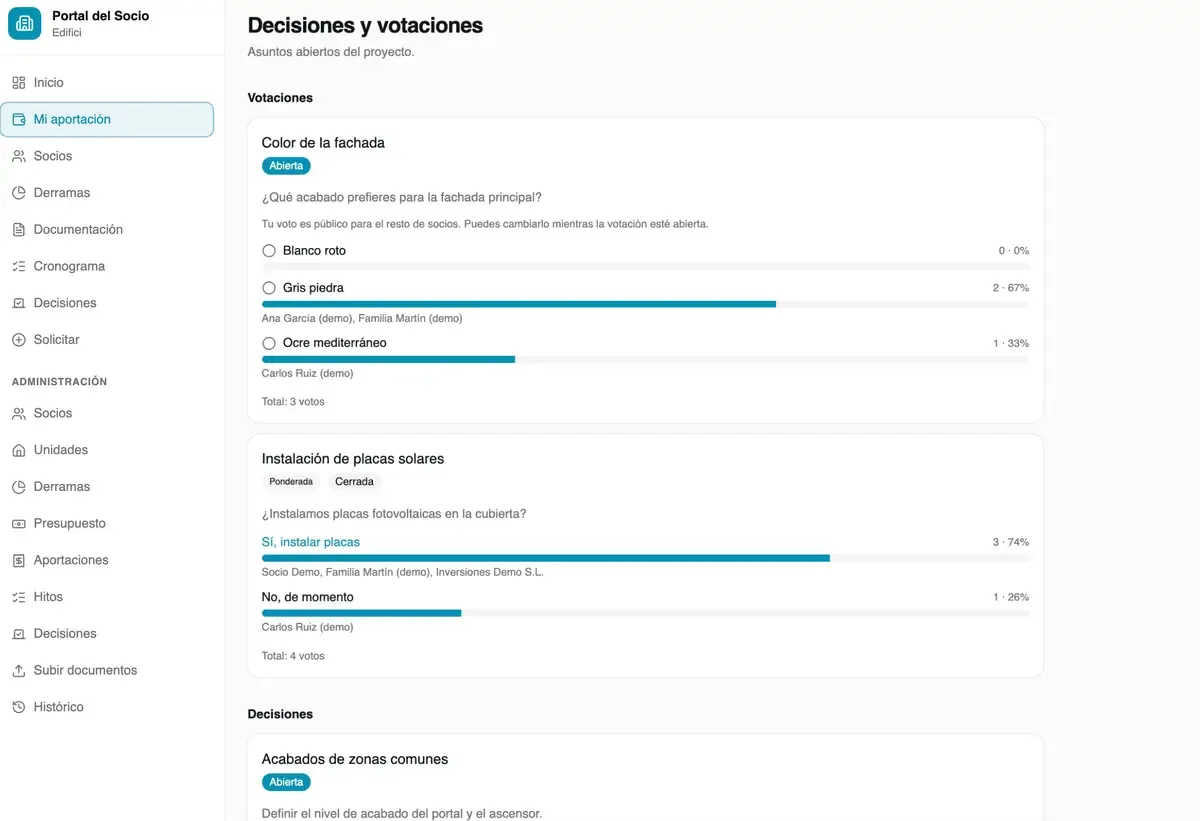This screenshot has height=821, width=1200.
Task: Open the Cronograma page
Action: 107,267
